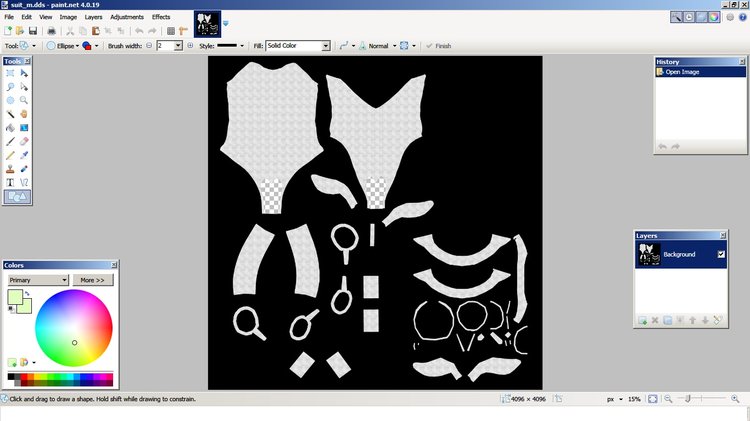Open the Effects menu
The width and height of the screenshot is (750, 421).
pos(161,17)
